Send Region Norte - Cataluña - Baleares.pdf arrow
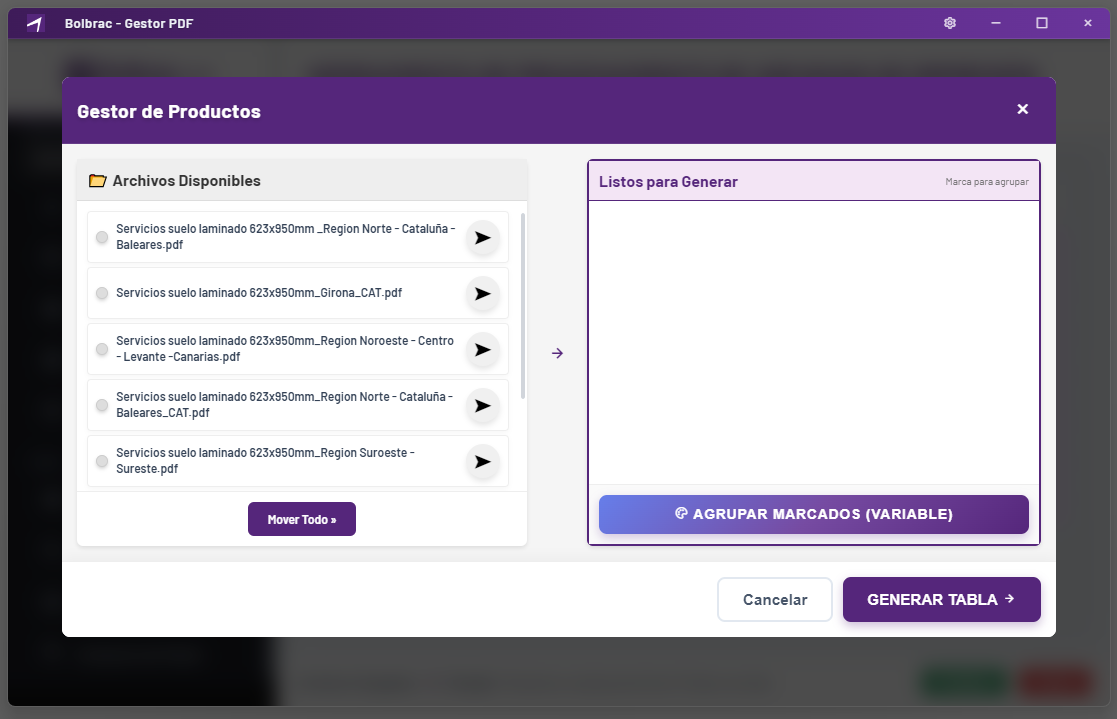Viewport: 1117px width, 719px height. pos(482,238)
